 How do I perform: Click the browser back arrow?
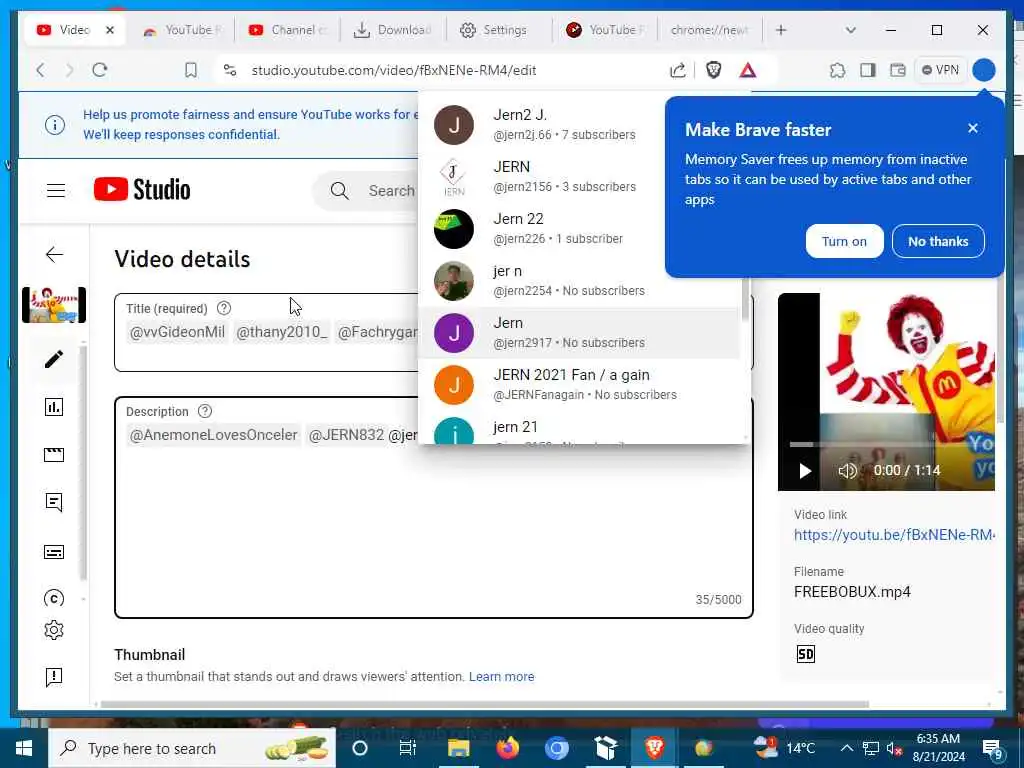(40, 70)
